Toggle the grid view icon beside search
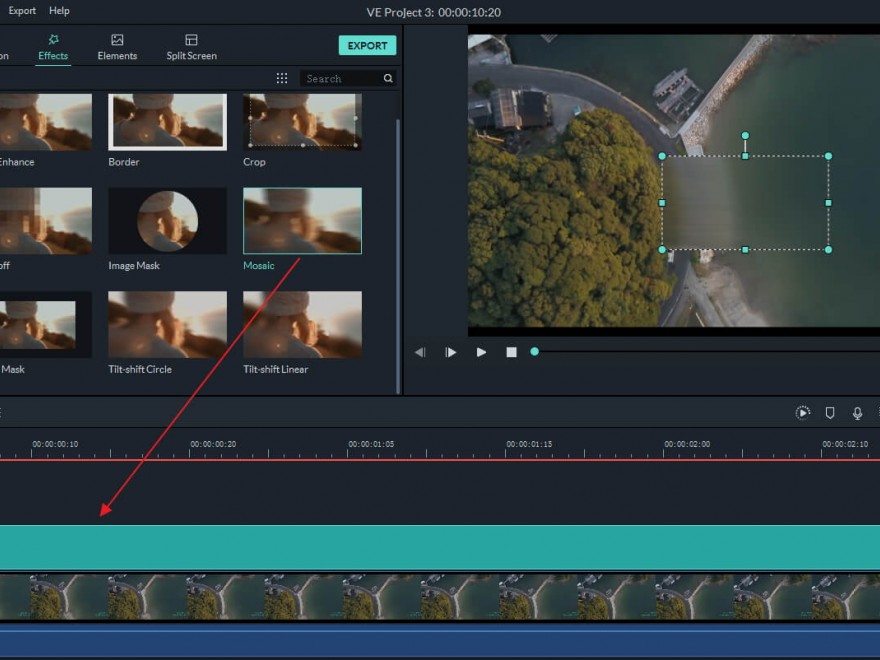Viewport: 880px width, 660px height. pyautogui.click(x=282, y=78)
